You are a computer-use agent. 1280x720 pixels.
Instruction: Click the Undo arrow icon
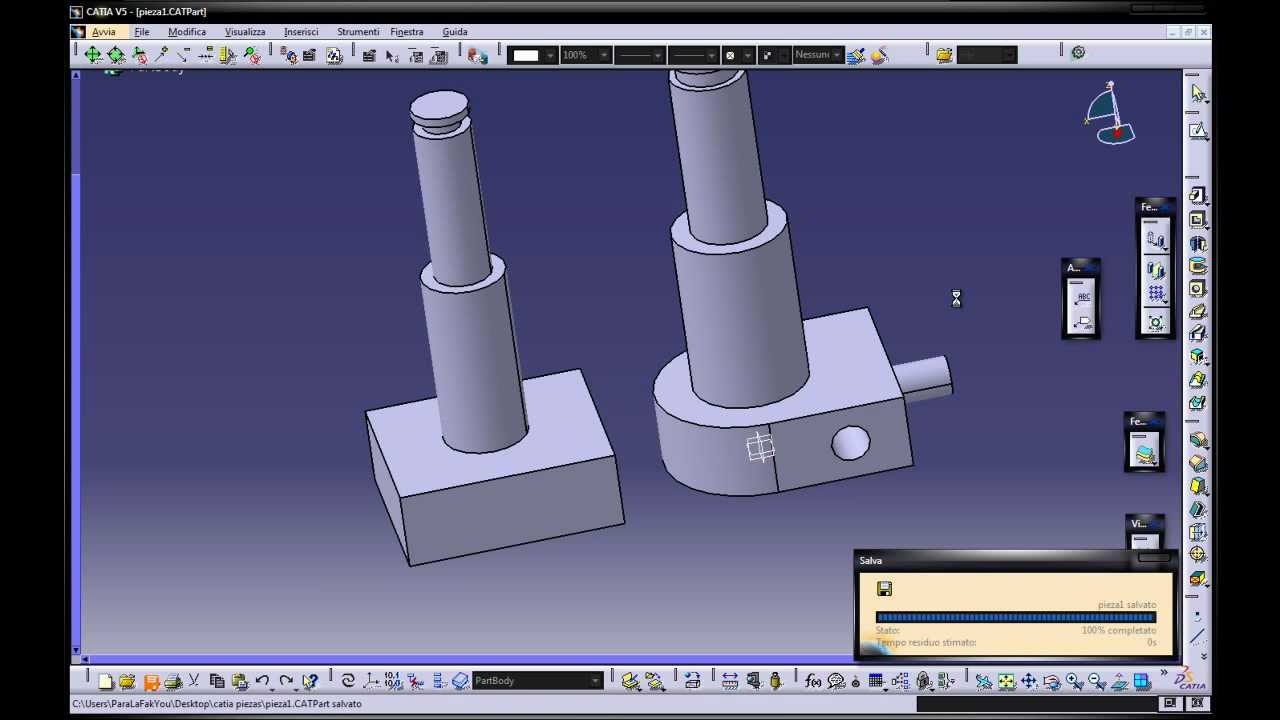click(x=263, y=681)
